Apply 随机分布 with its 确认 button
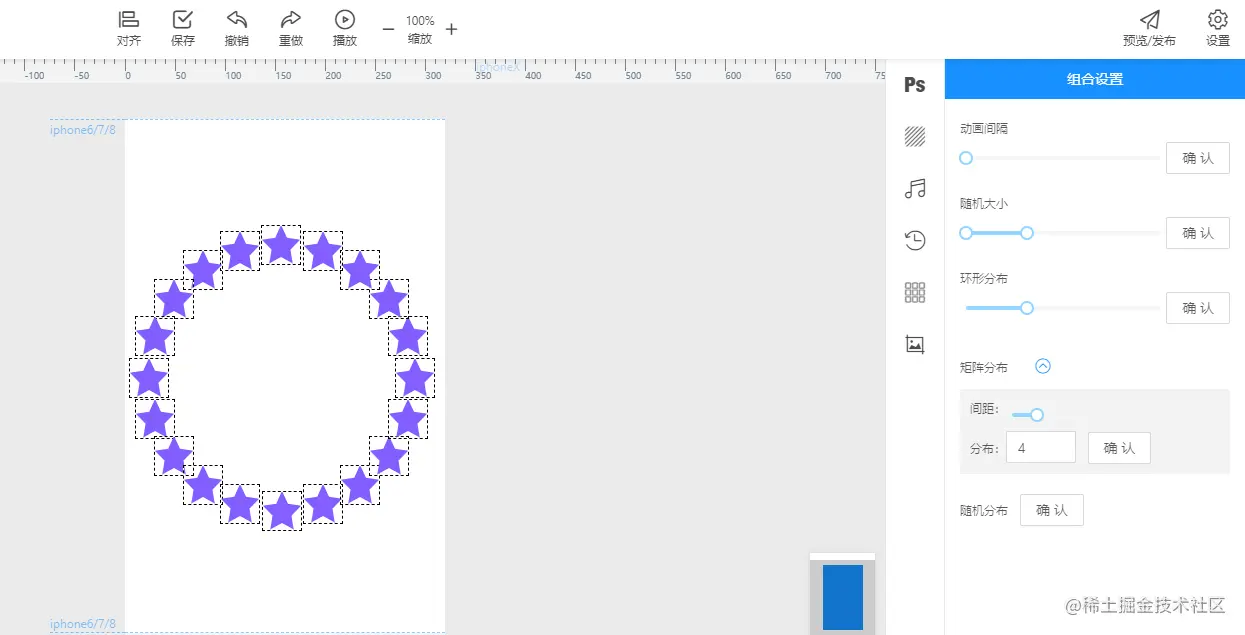The width and height of the screenshot is (1245, 635). point(1051,510)
